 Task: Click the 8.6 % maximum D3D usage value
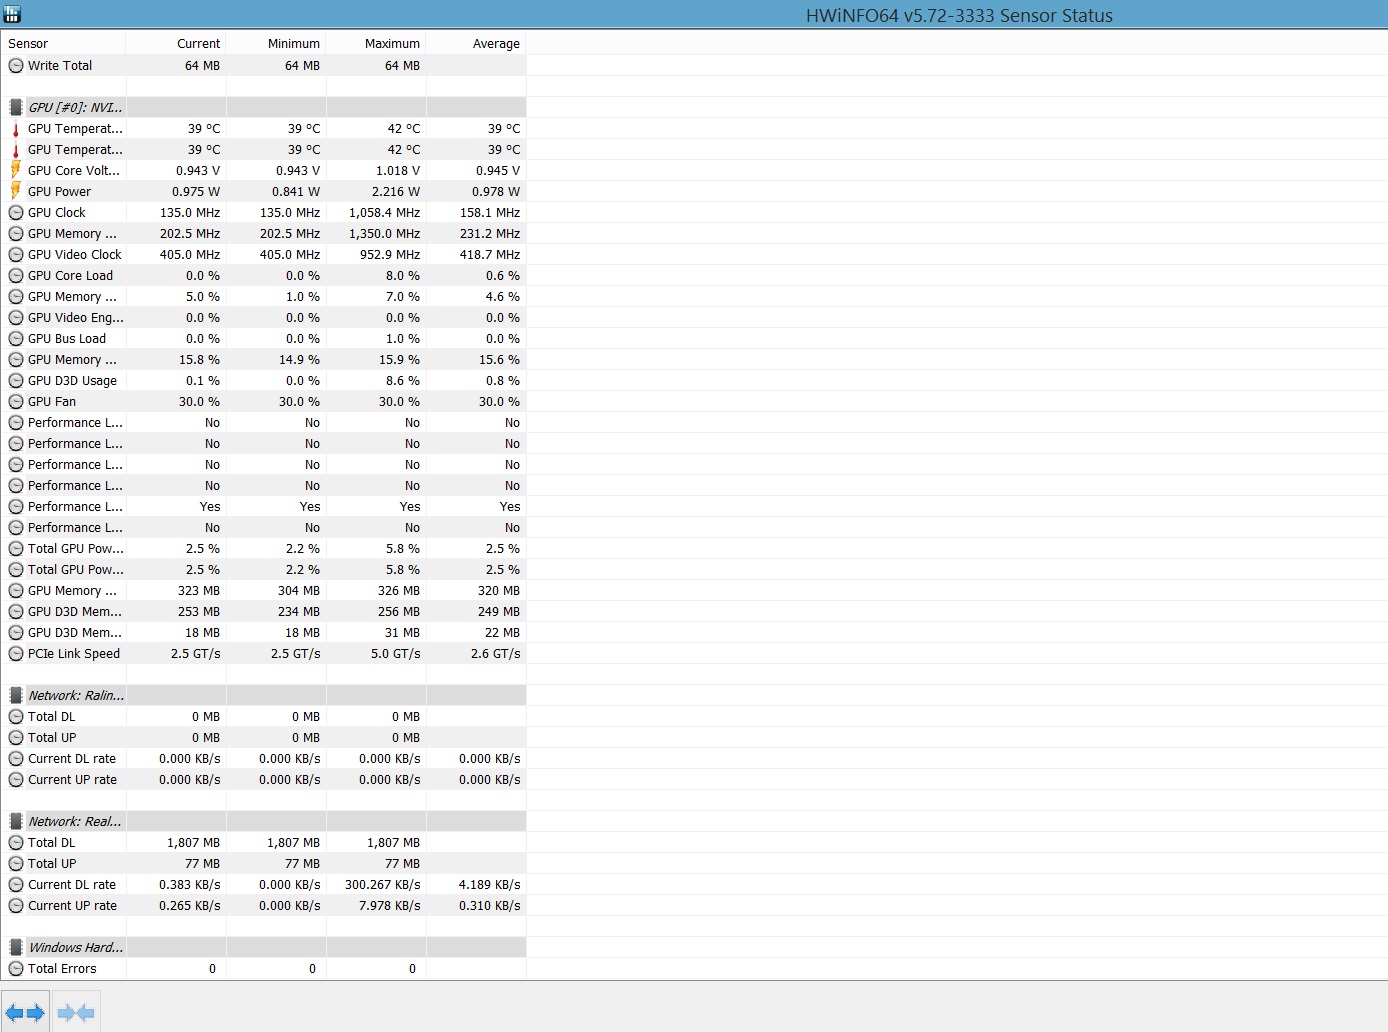(x=403, y=381)
